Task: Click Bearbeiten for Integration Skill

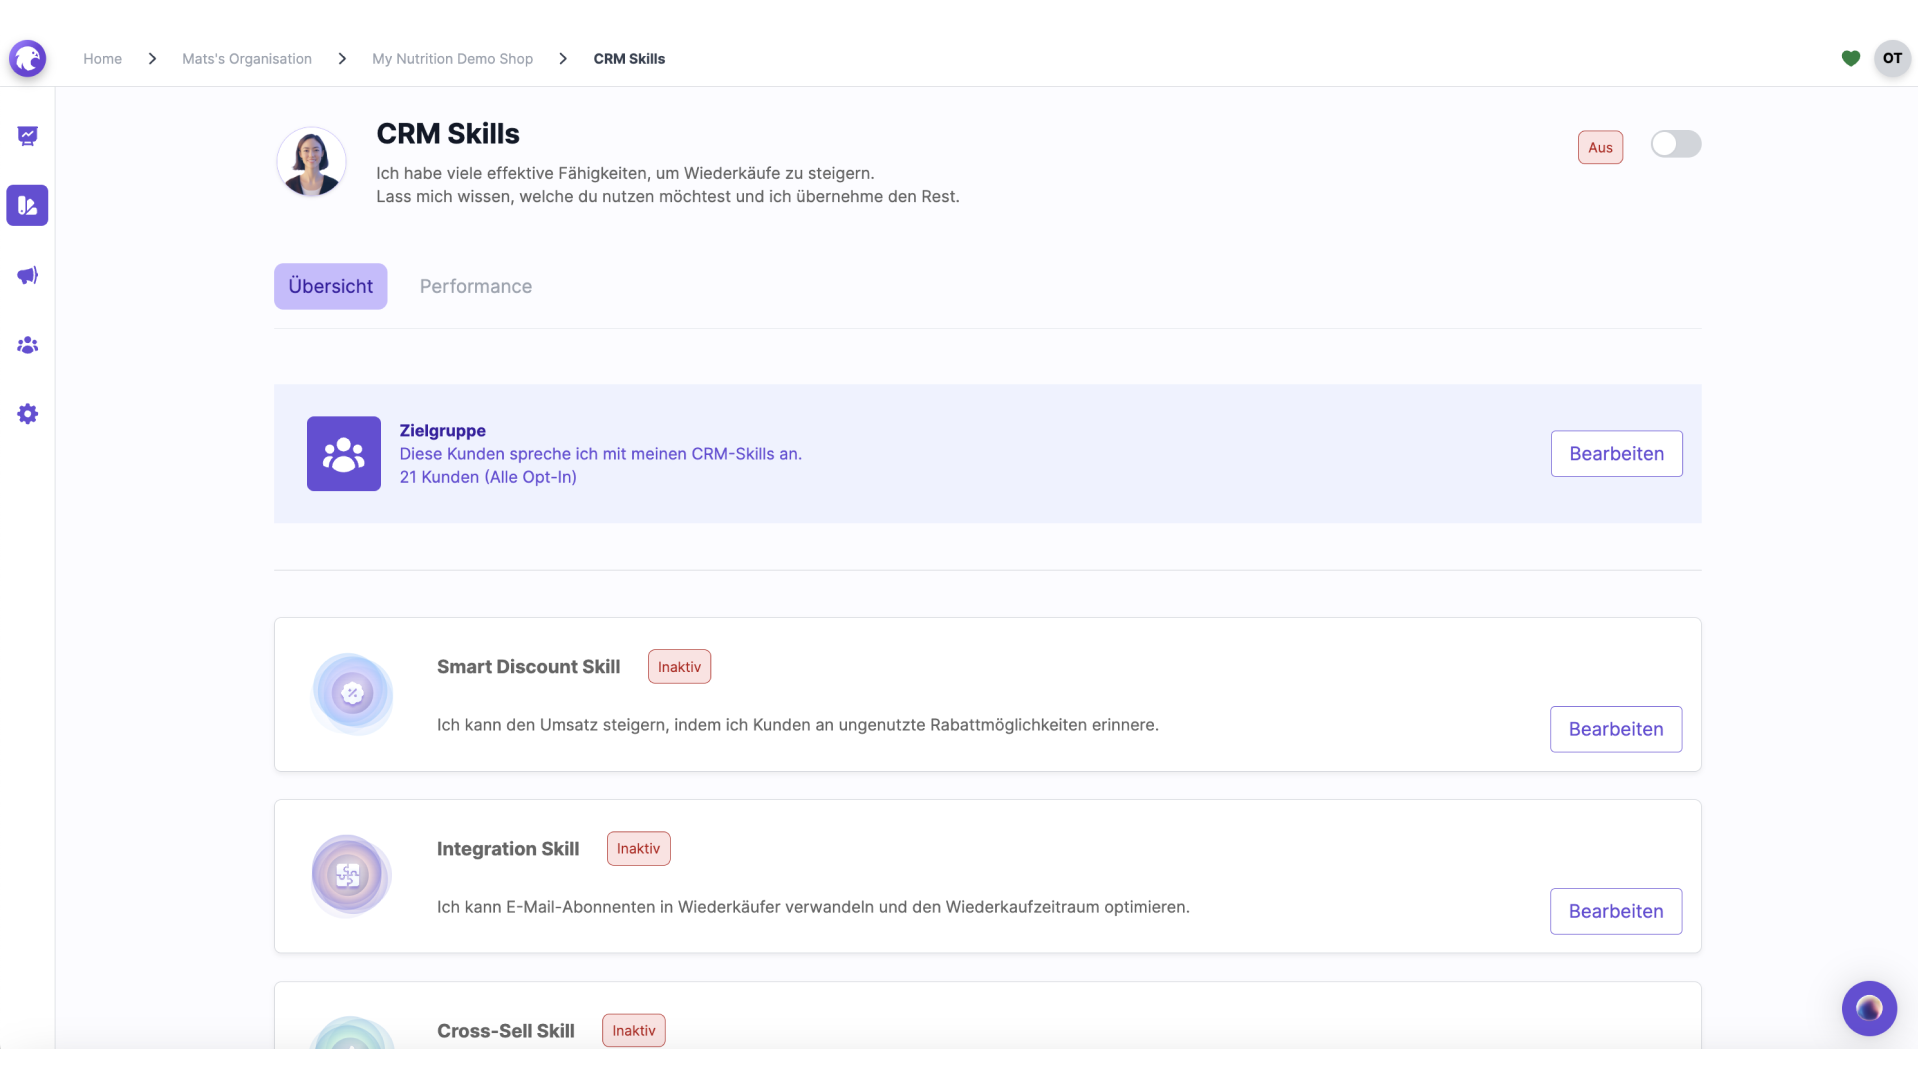Action: point(1616,911)
